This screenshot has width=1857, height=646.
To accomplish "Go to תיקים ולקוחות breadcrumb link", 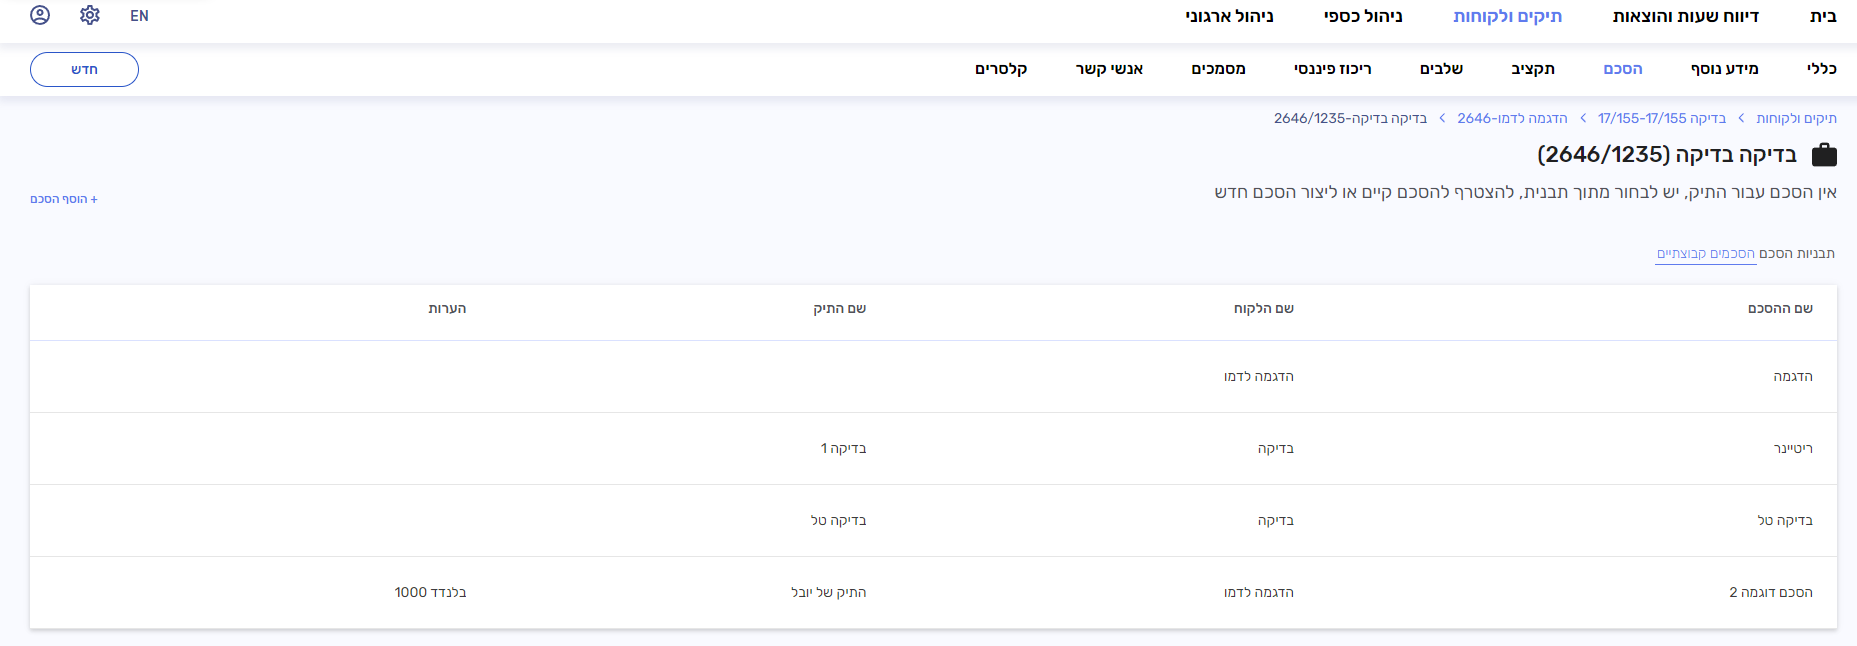I will click(x=1796, y=118).
